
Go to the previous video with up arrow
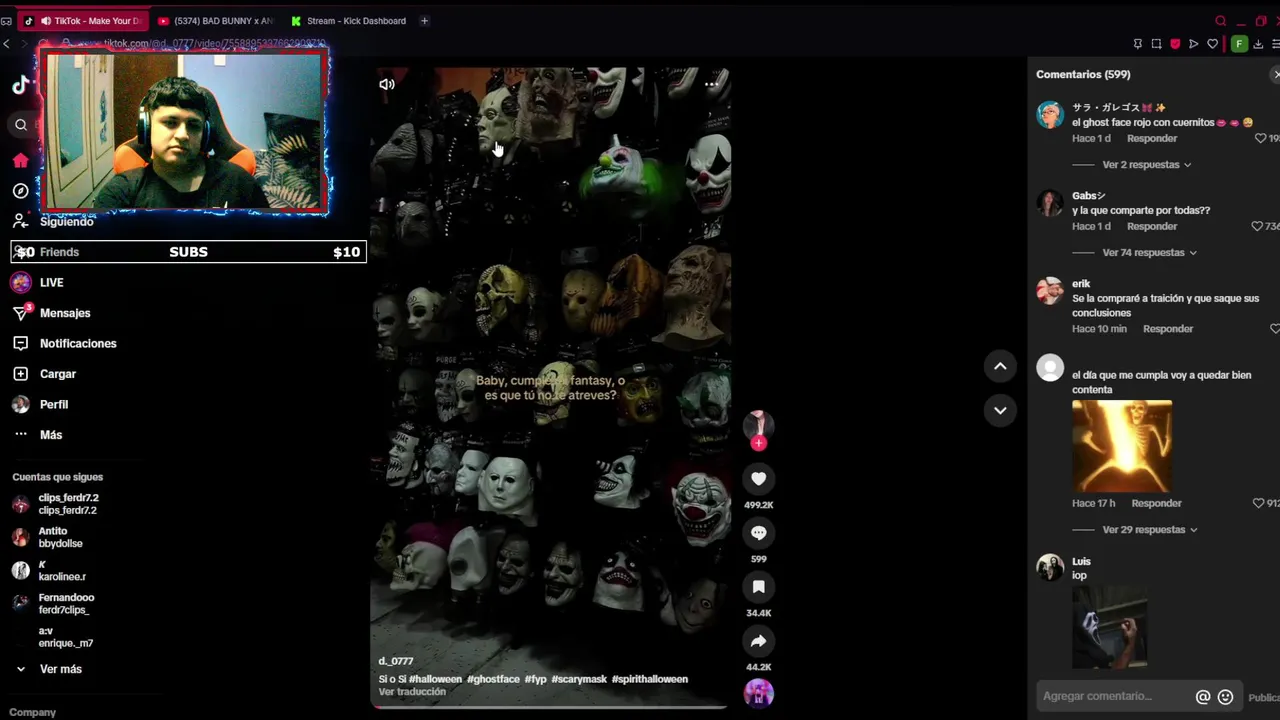click(1000, 367)
